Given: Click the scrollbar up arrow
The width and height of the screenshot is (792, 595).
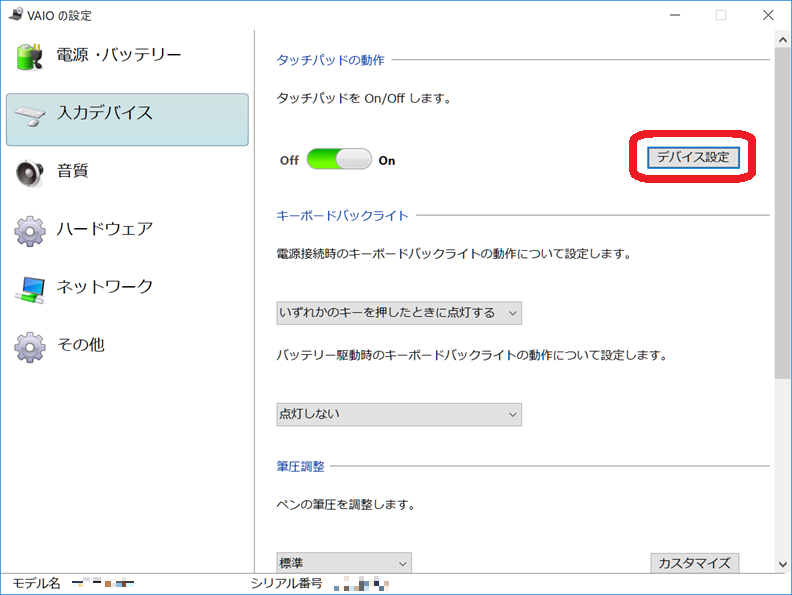Looking at the screenshot, I should pos(782,39).
